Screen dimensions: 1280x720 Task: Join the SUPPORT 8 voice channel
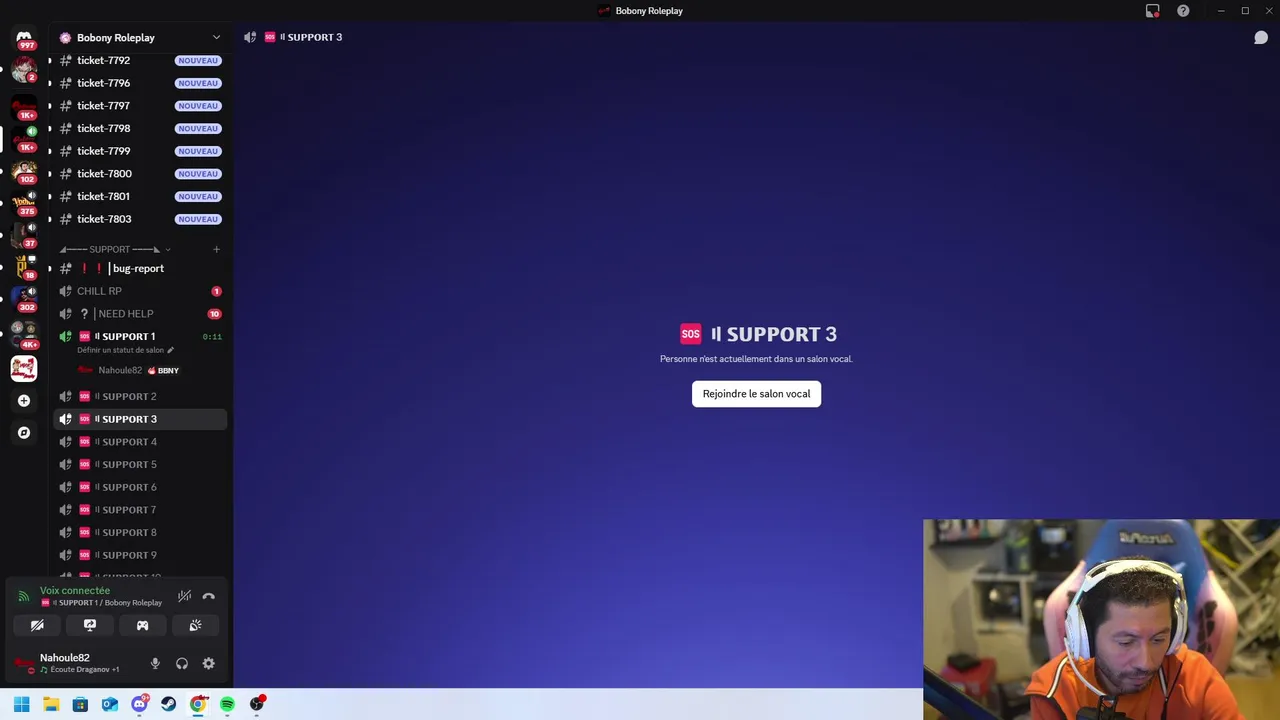pyautogui.click(x=140, y=532)
